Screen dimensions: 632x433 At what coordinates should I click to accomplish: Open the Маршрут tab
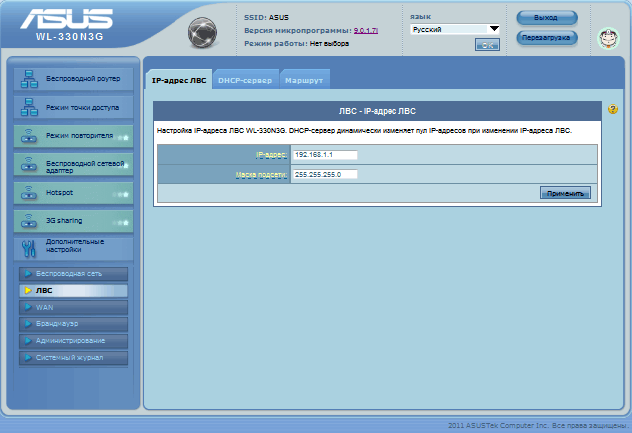point(303,79)
